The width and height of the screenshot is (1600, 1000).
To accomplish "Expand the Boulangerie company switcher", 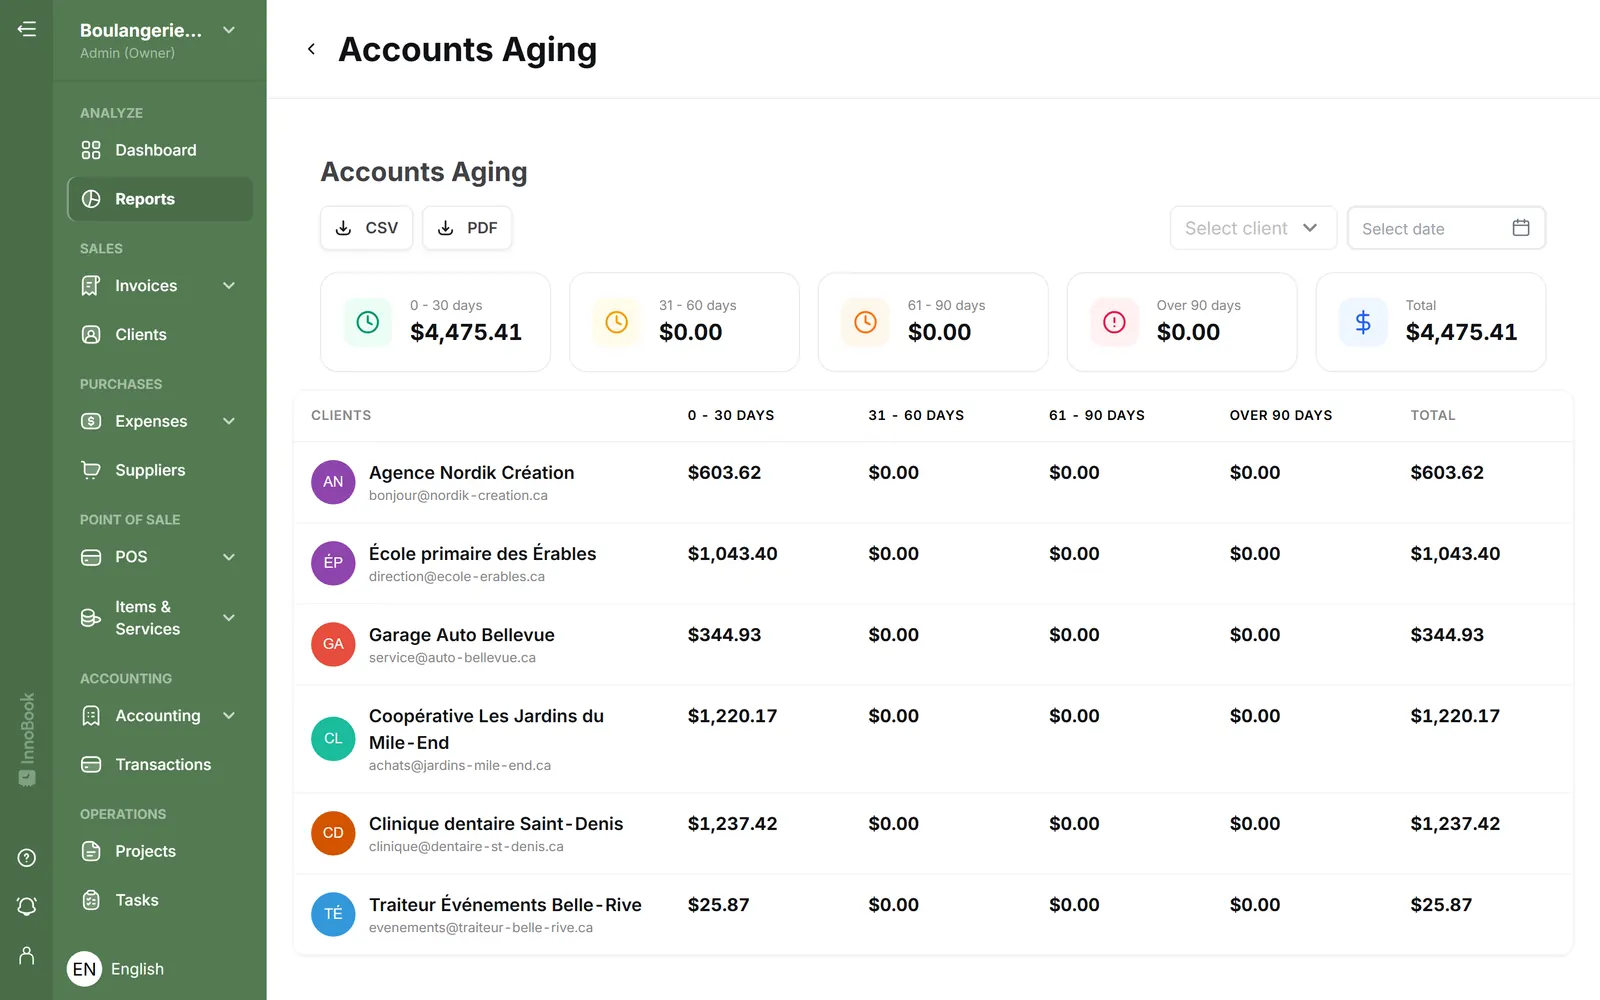I will pyautogui.click(x=229, y=30).
